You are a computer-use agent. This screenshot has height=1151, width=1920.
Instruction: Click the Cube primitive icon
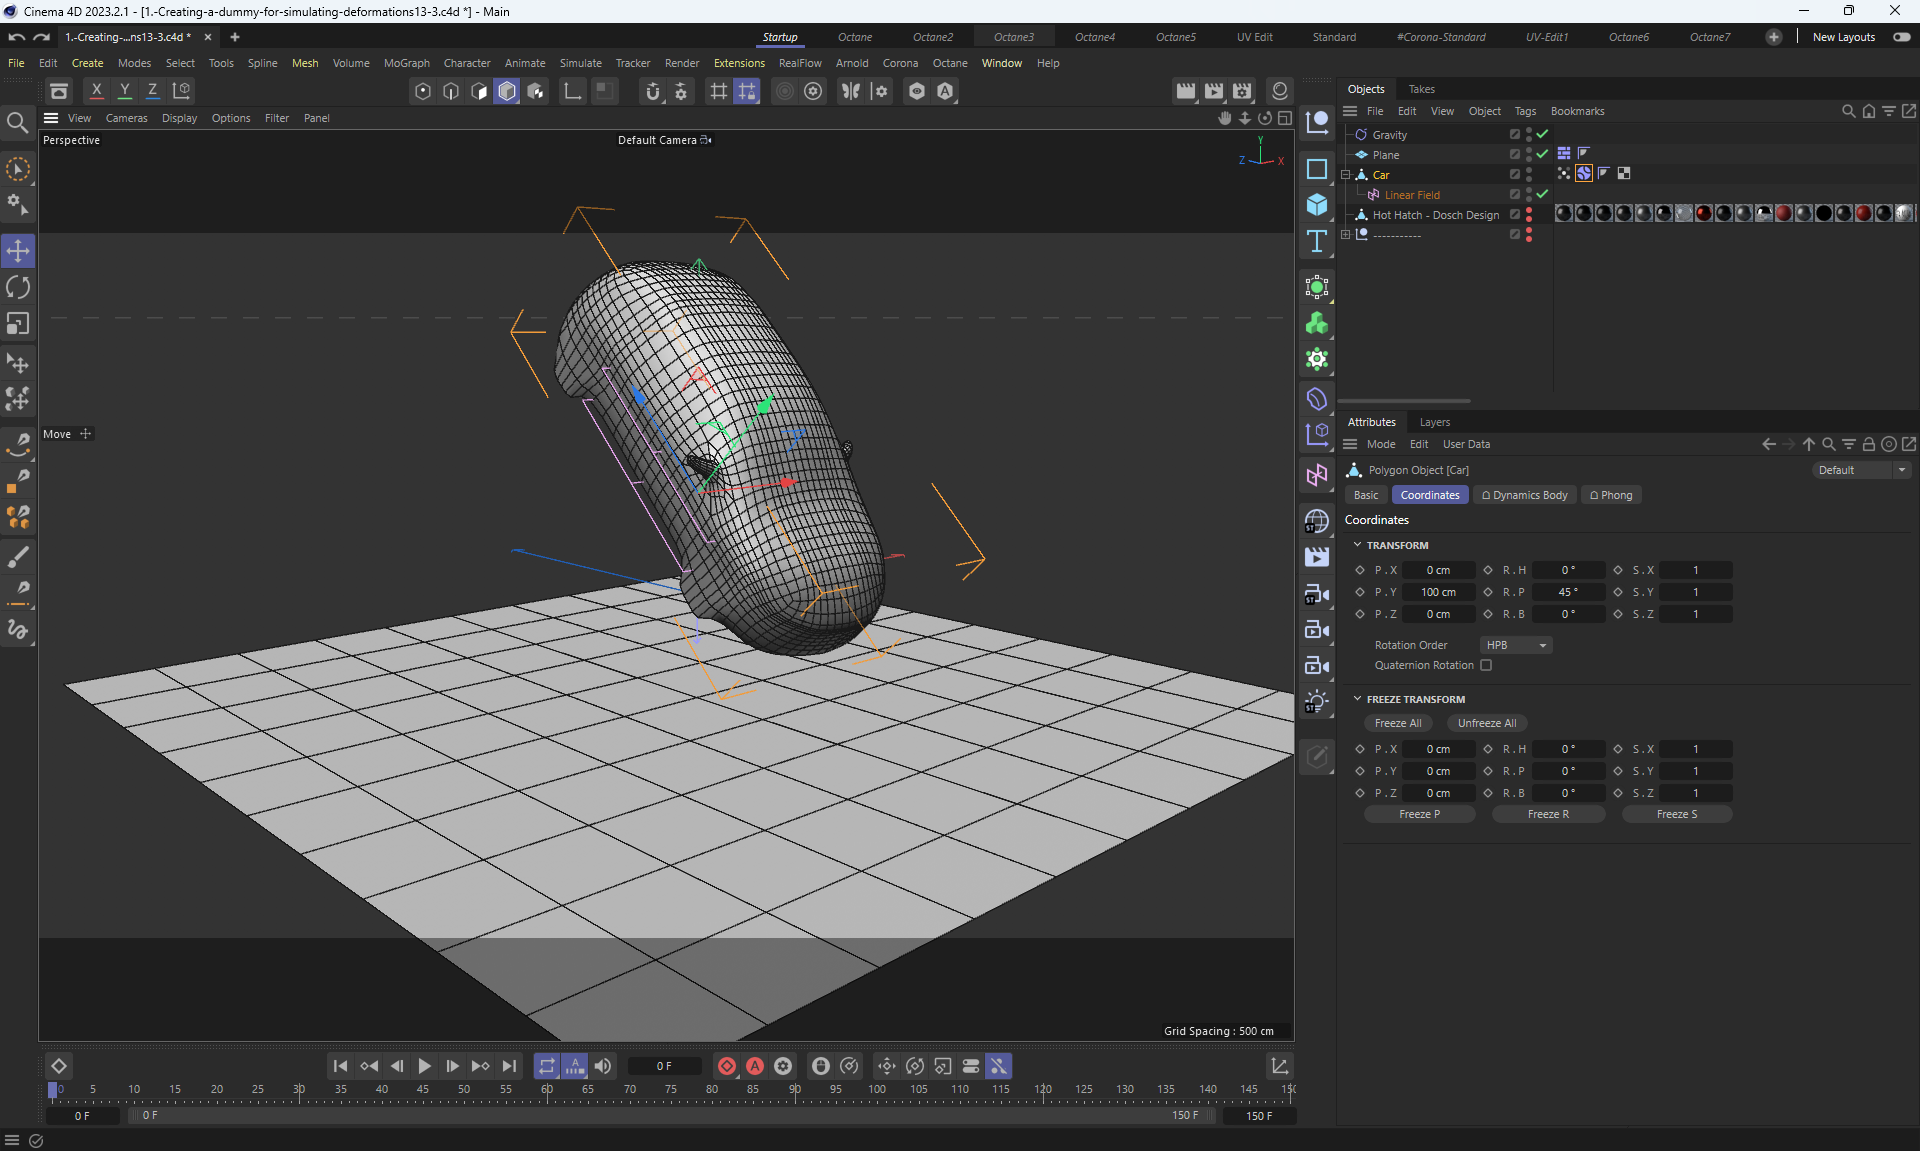[x=1317, y=205]
